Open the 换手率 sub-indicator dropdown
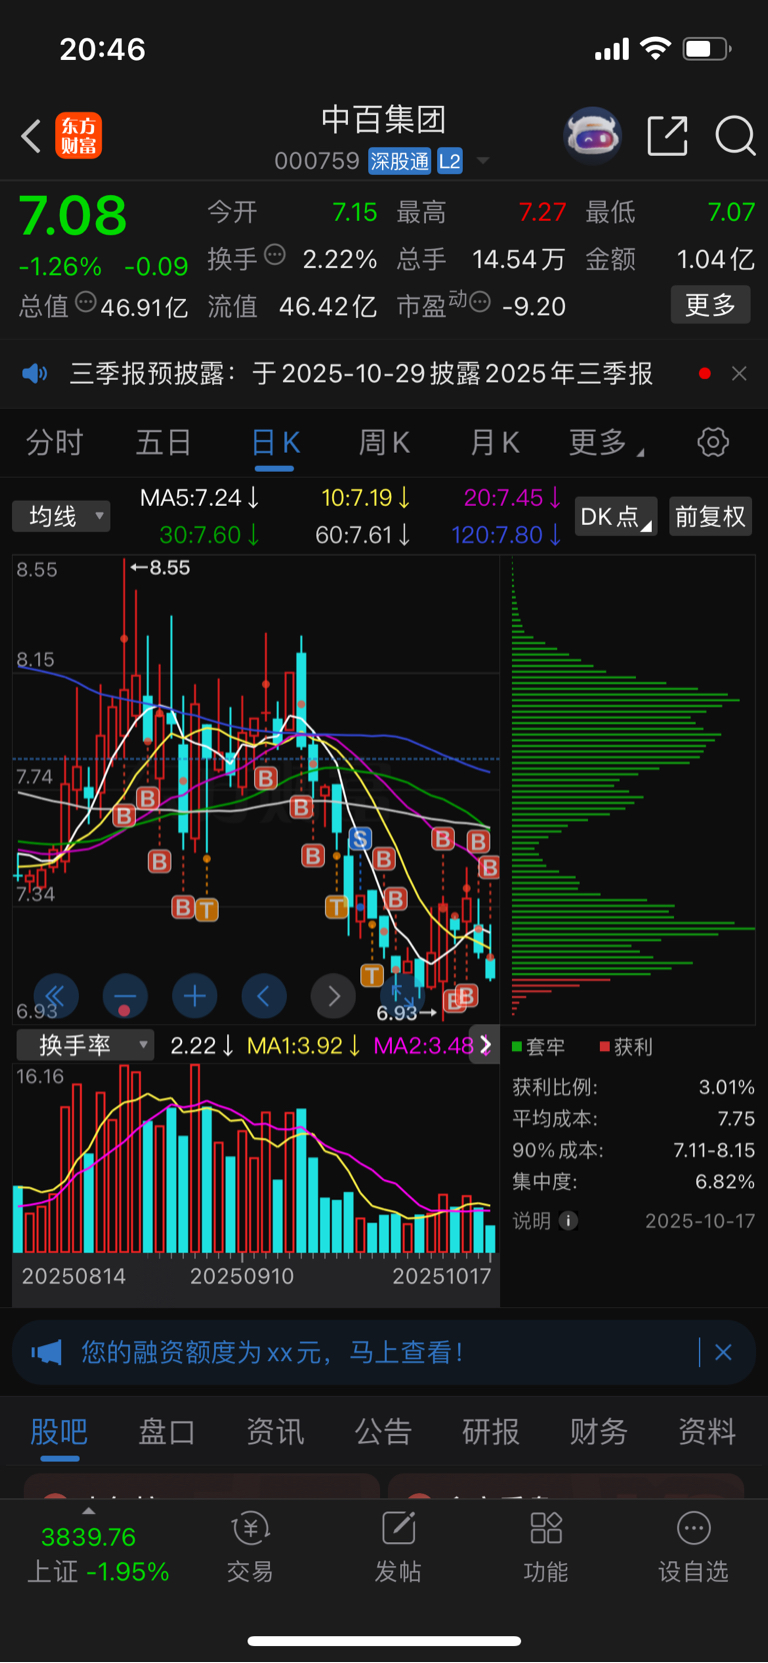768x1663 pixels. 86,1045
